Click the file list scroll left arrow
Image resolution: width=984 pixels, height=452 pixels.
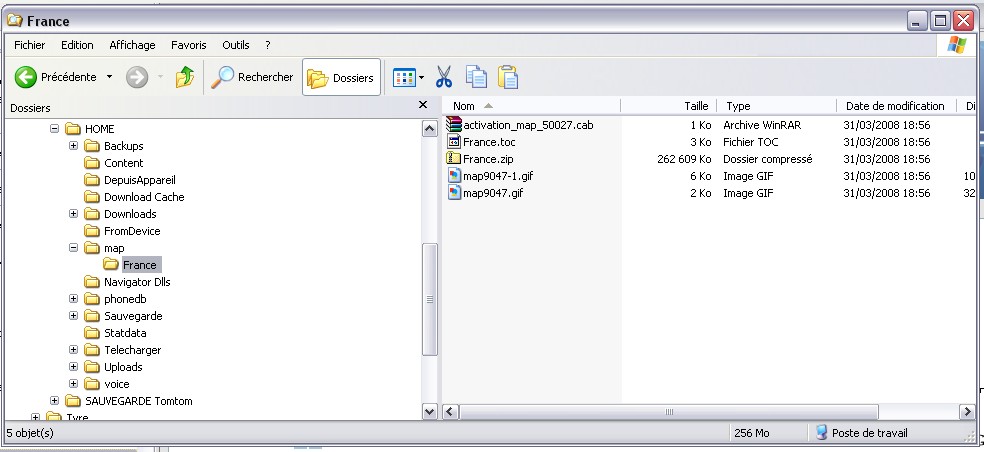pos(451,412)
